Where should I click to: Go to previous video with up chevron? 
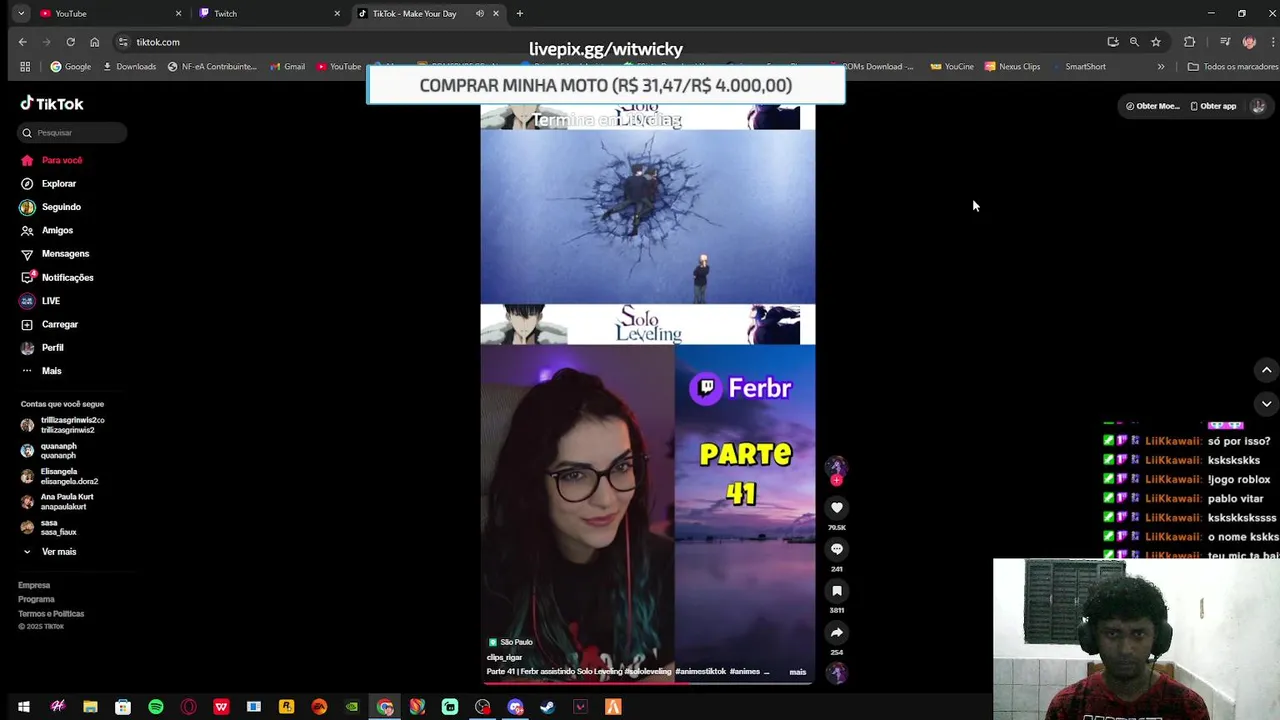click(1266, 370)
